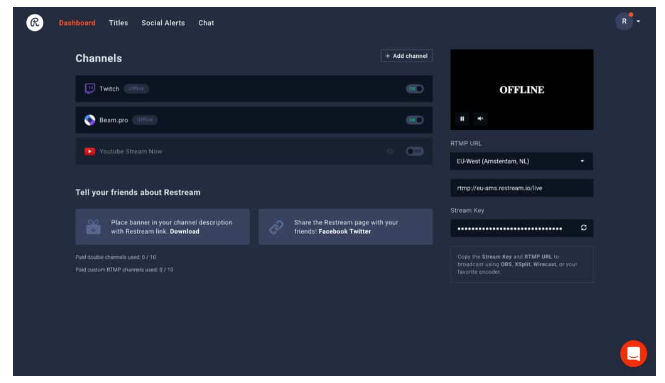
Task: Click the Beam.pro channel name
Action: pyautogui.click(x=114, y=120)
